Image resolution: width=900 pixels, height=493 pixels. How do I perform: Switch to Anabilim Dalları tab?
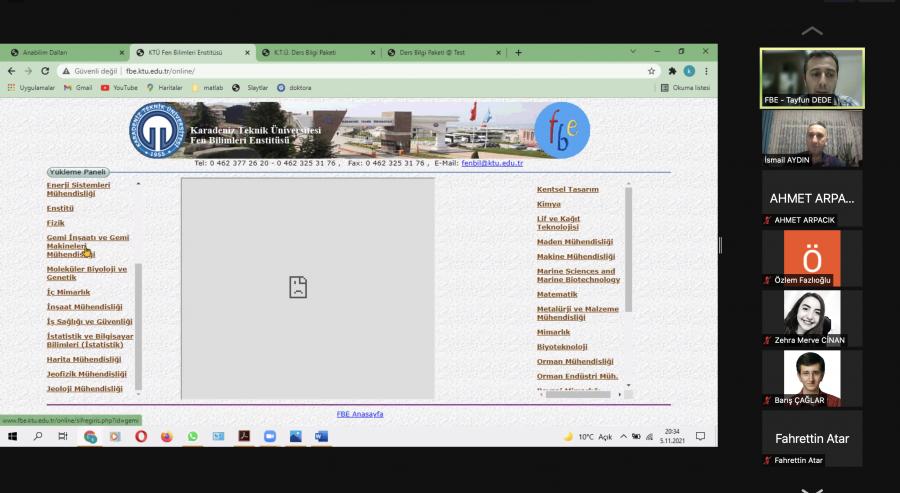[67, 52]
